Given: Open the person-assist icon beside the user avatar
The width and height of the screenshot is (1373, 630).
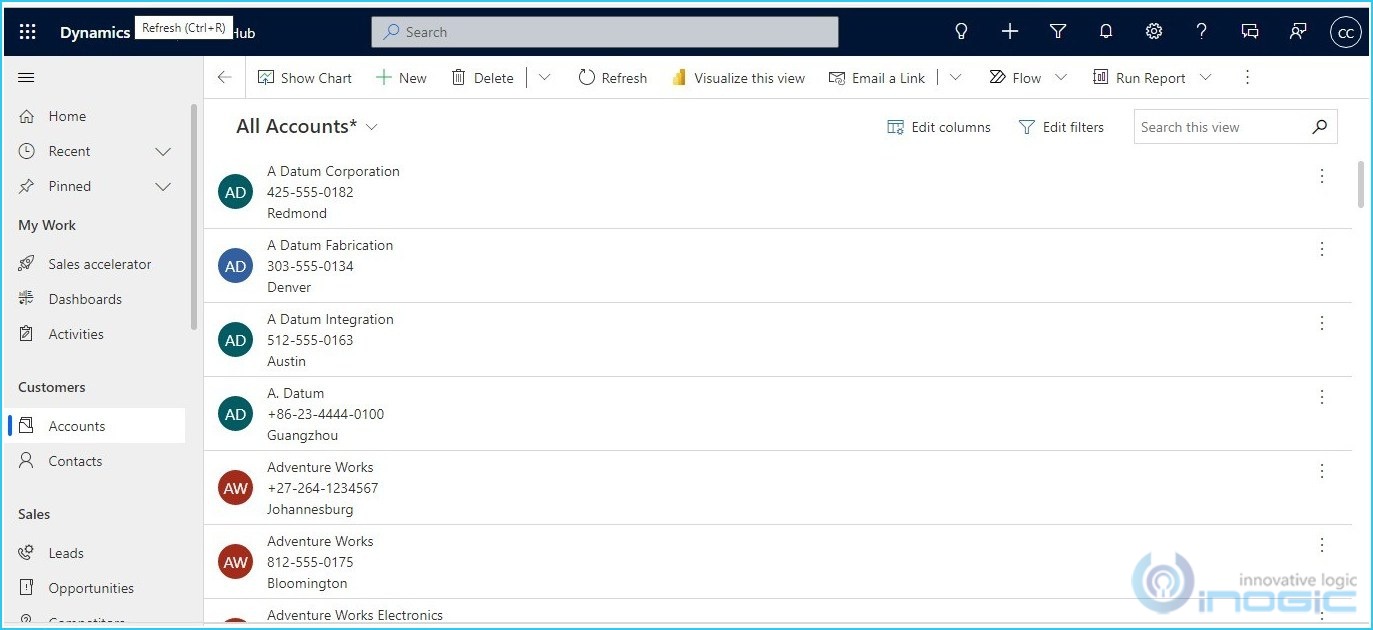Looking at the screenshot, I should coord(1298,32).
